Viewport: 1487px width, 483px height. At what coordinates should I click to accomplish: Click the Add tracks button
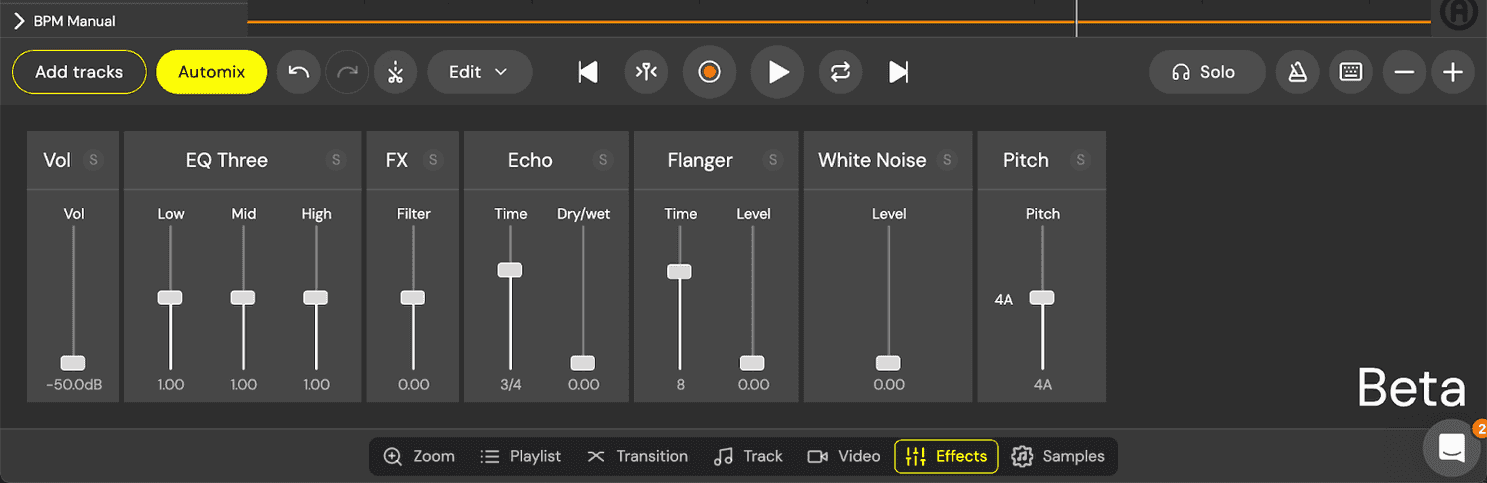click(79, 72)
